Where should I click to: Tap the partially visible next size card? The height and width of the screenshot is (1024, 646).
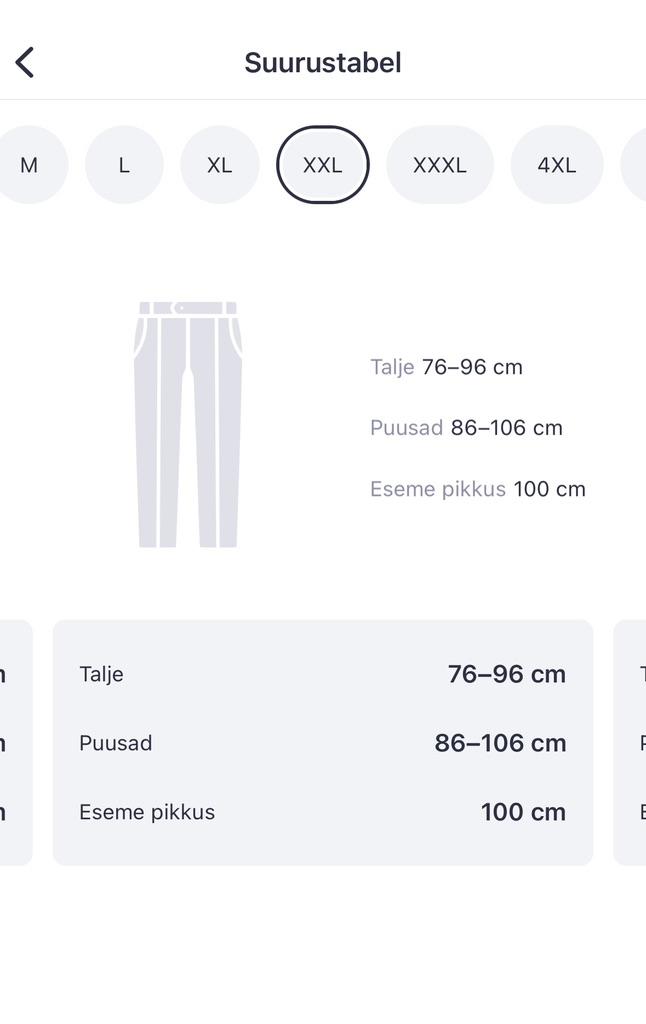tap(631, 742)
